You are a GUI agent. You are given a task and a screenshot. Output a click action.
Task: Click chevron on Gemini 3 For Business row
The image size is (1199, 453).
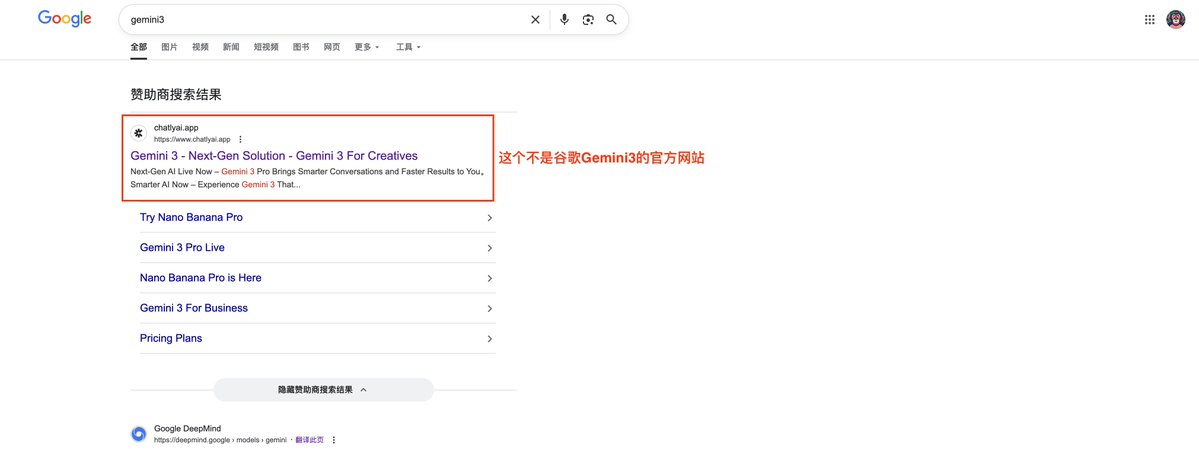[x=489, y=308]
